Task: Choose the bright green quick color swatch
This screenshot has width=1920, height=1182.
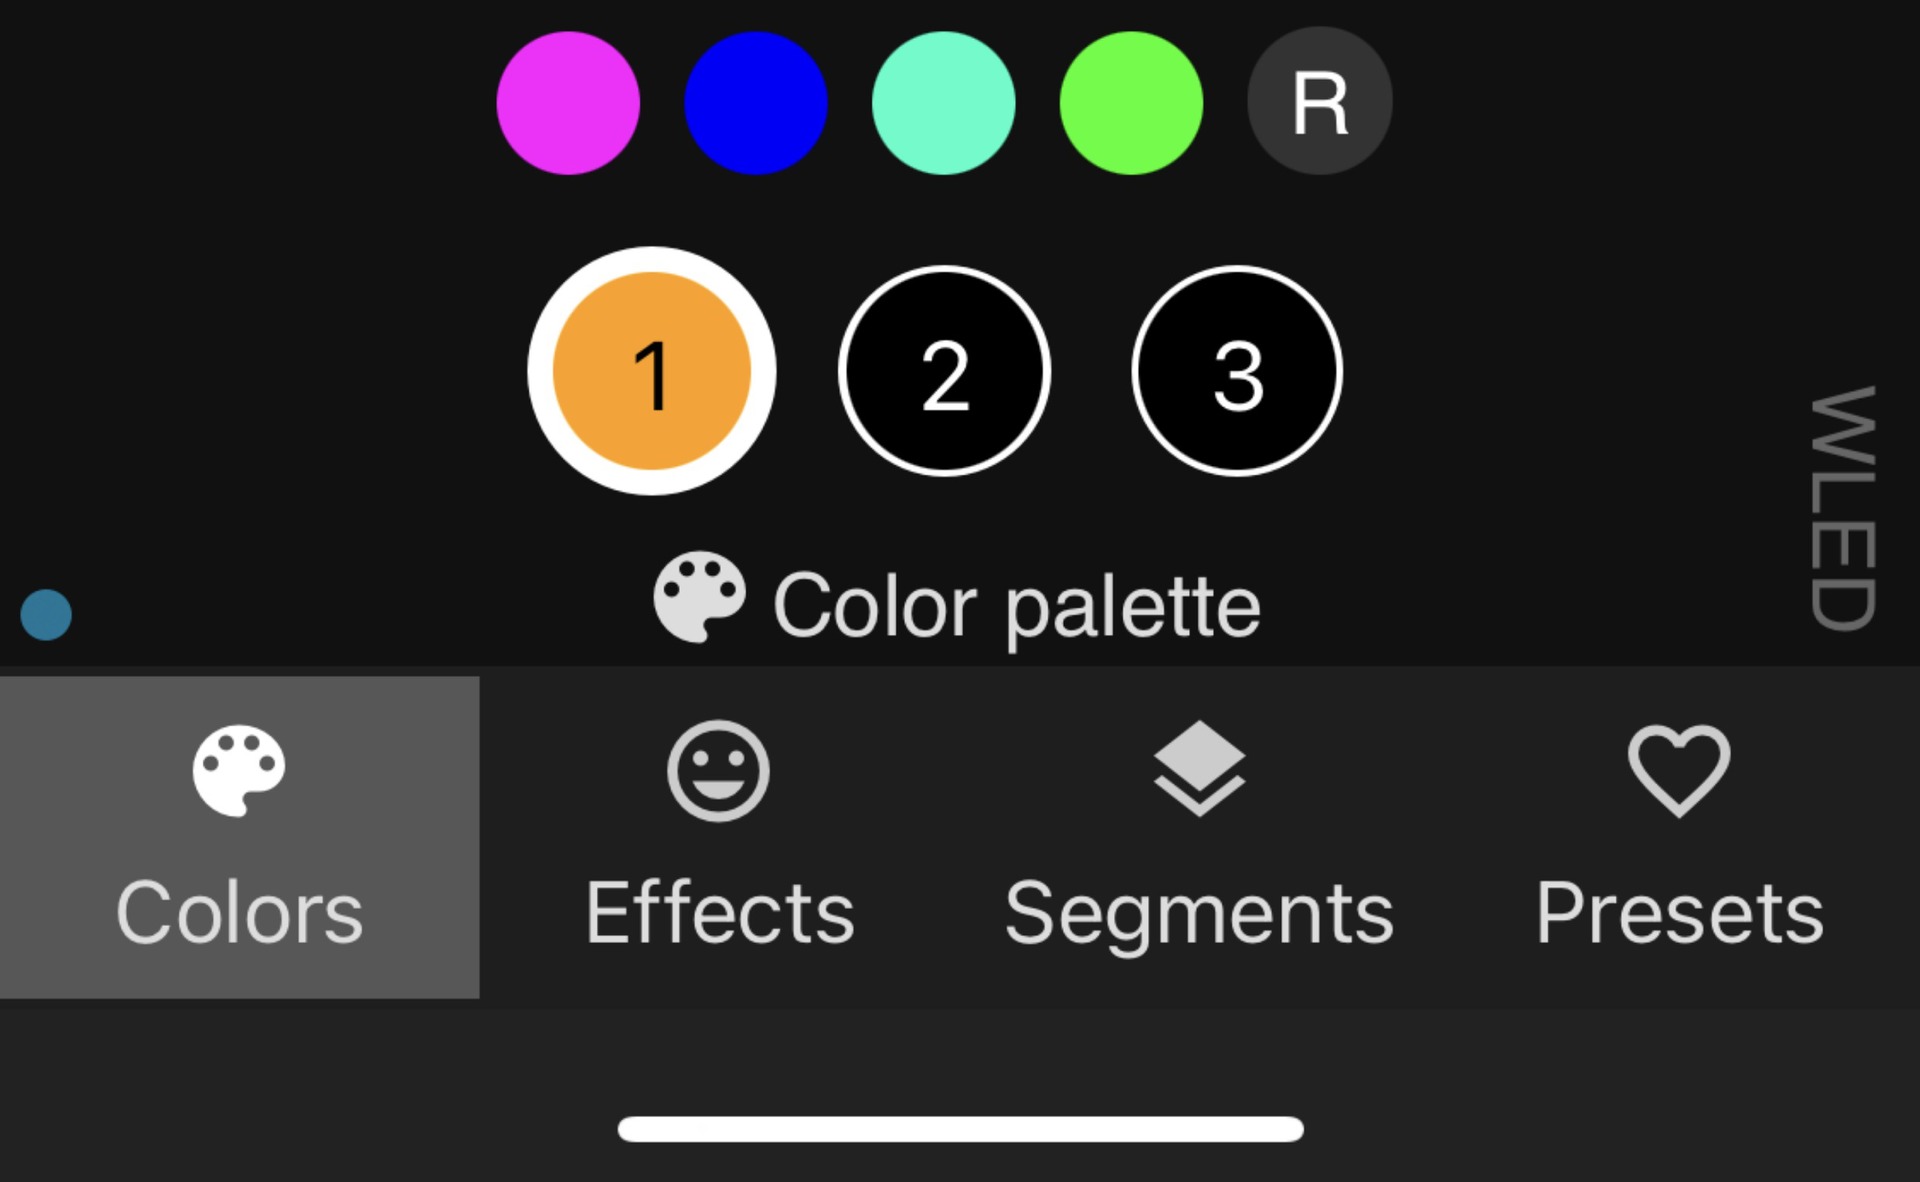Action: [1131, 103]
